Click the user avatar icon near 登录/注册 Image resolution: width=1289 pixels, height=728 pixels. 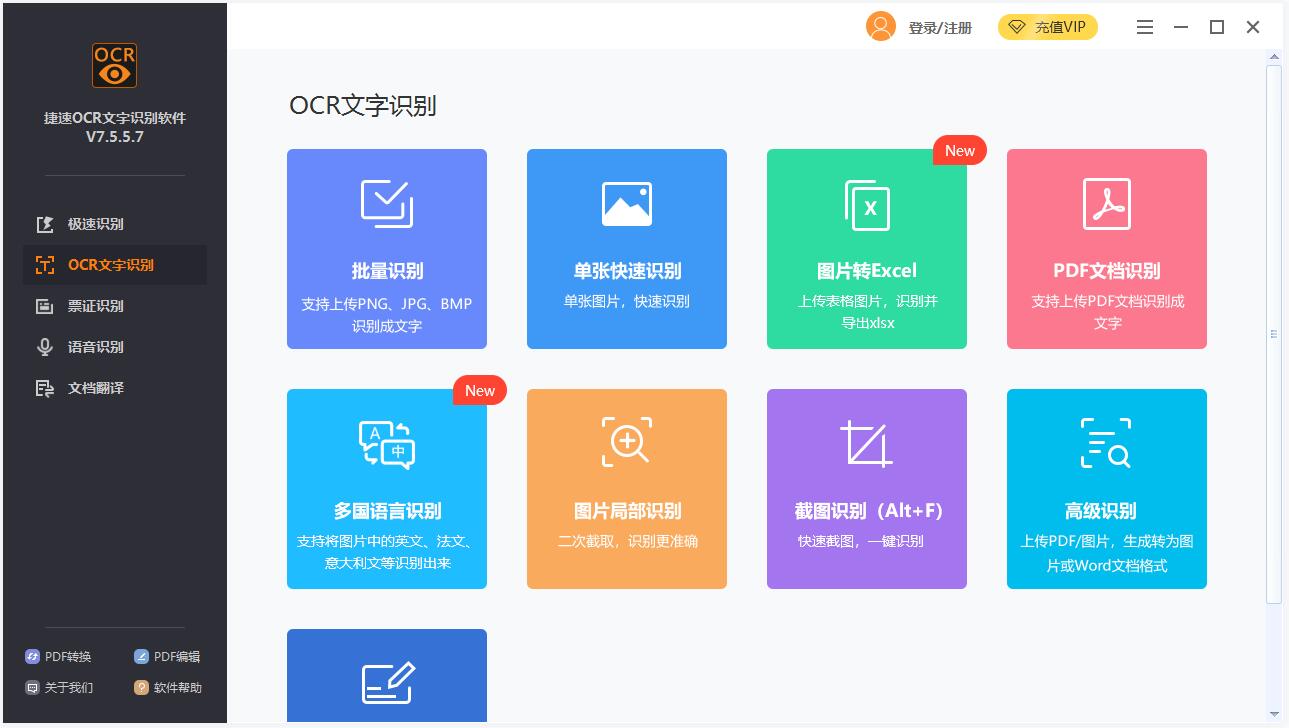(880, 27)
